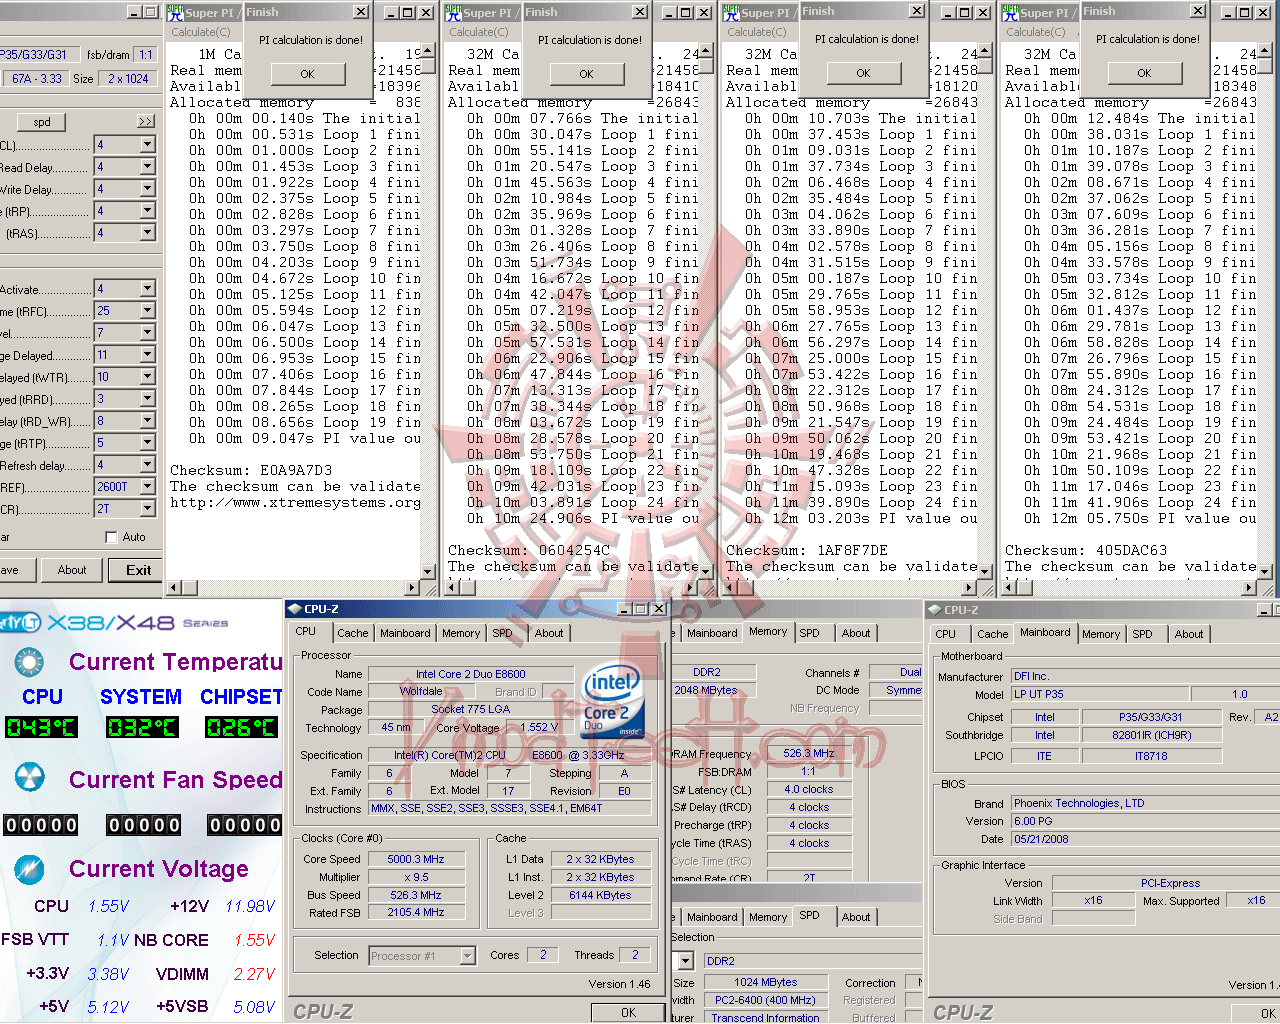1280x1024 pixels.
Task: Click Super PI icon of window with checksum 0604254C
Action: point(453,13)
